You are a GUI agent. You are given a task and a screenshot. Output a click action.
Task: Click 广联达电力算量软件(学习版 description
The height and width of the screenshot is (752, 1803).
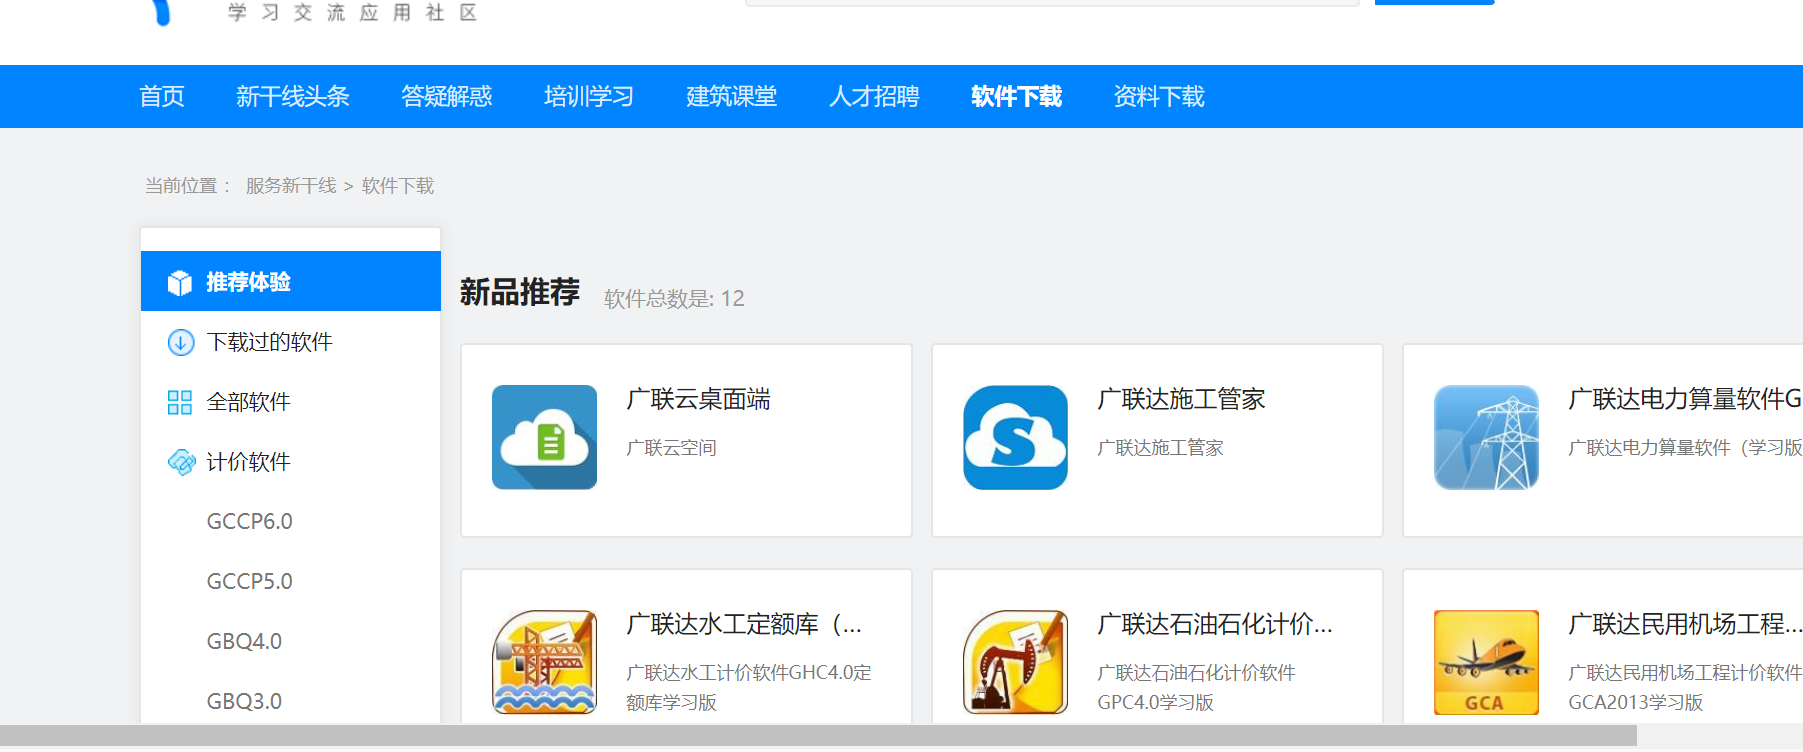click(x=1685, y=448)
